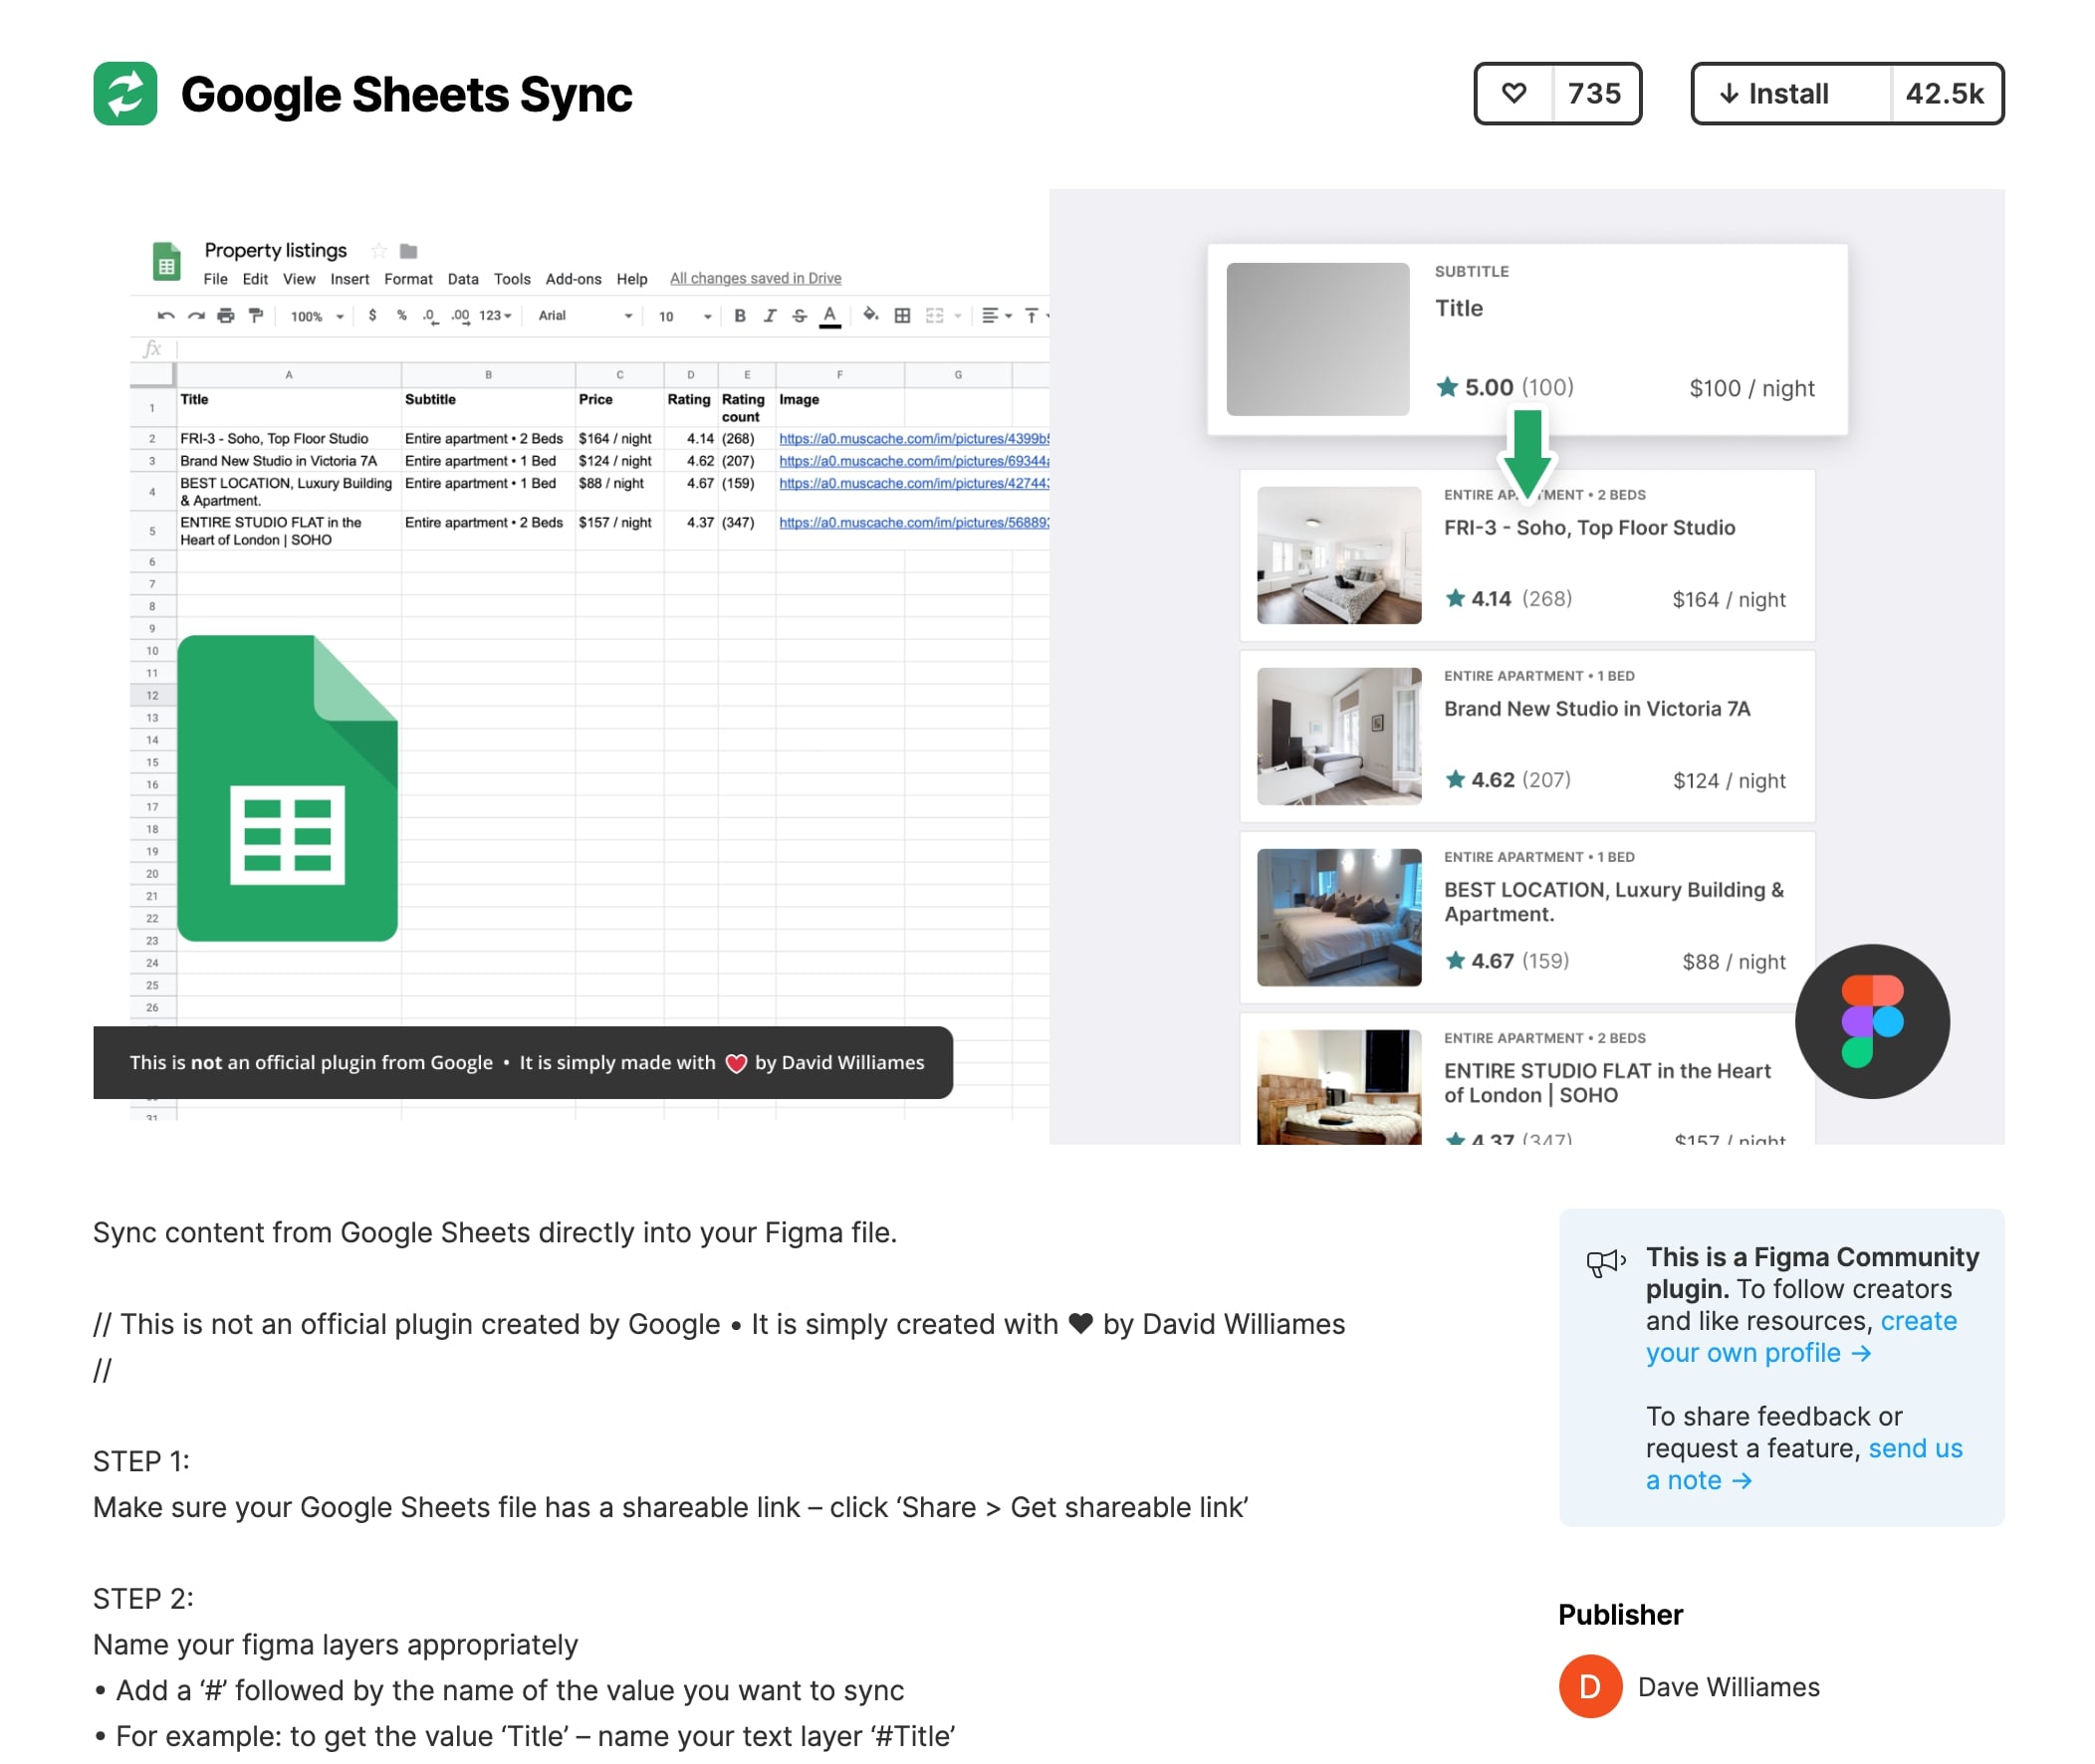Open the File menu in Sheets
The image size is (2095, 1764).
(x=215, y=279)
